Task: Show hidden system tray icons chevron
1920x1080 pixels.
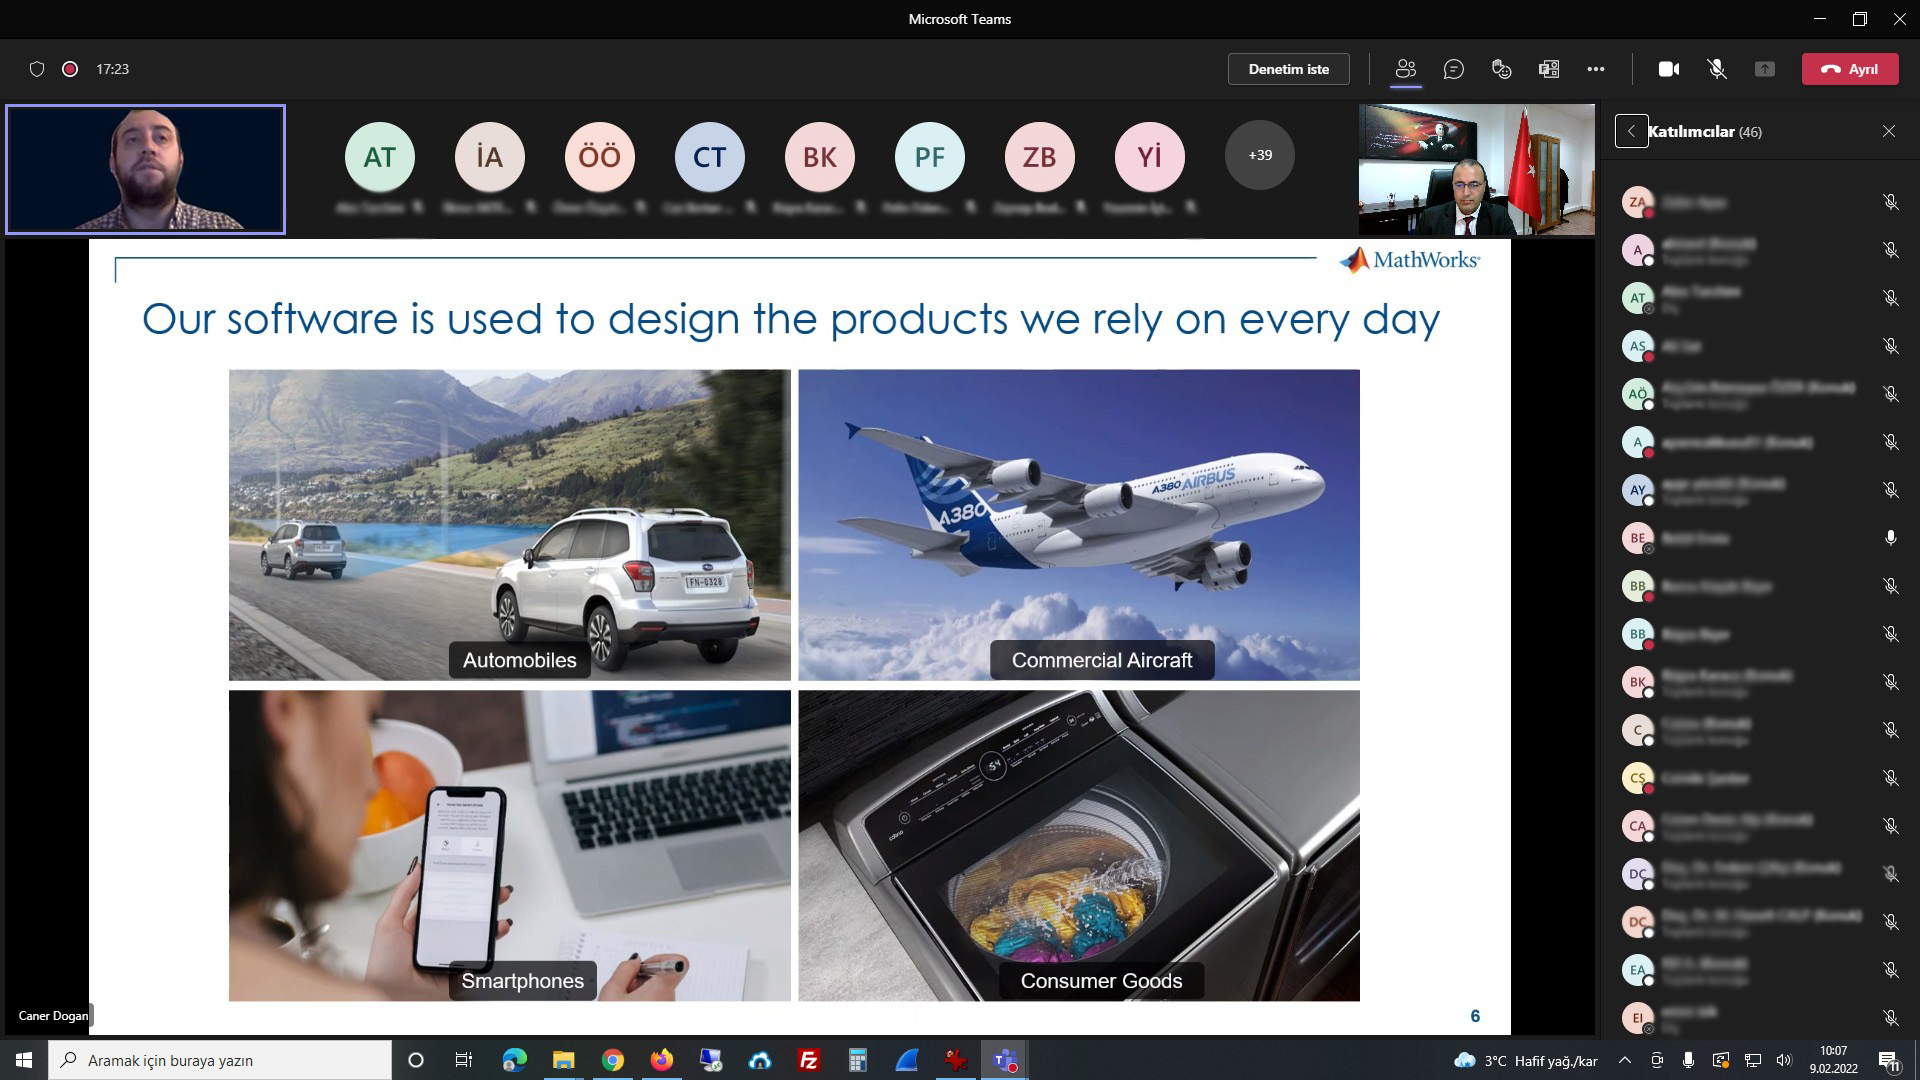Action: coord(1625,1060)
